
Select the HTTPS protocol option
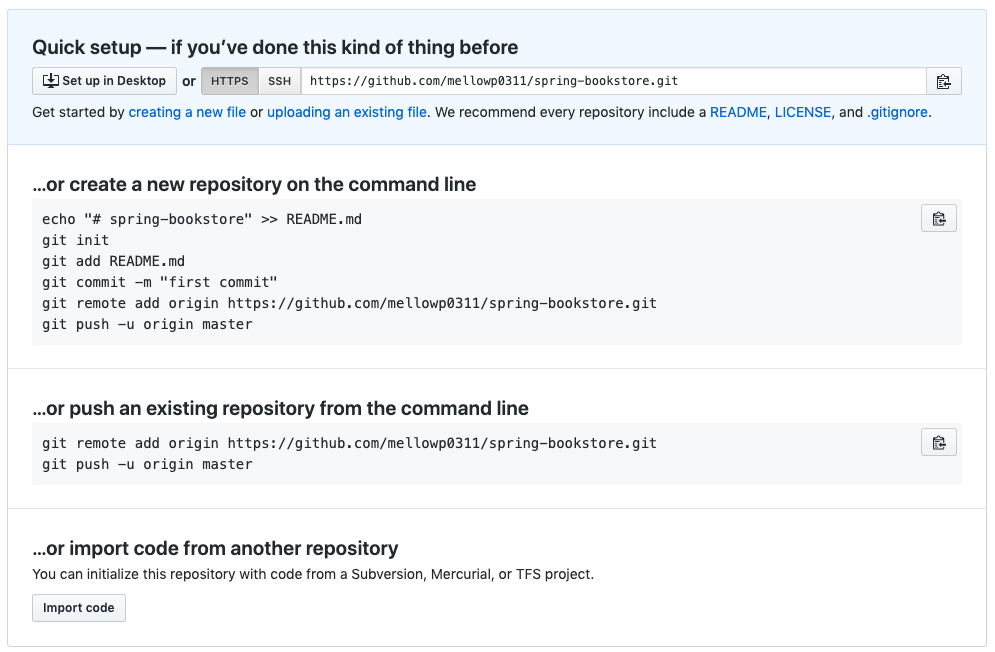(x=230, y=81)
